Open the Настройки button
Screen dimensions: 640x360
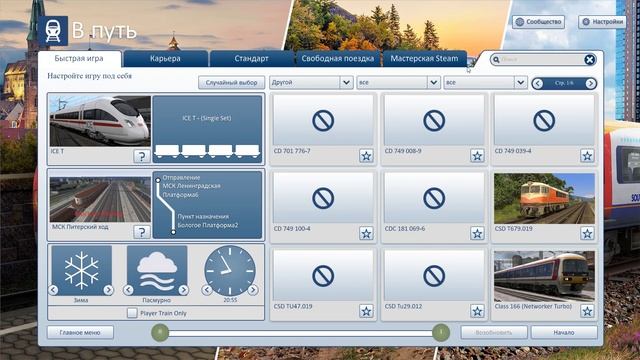(x=602, y=22)
